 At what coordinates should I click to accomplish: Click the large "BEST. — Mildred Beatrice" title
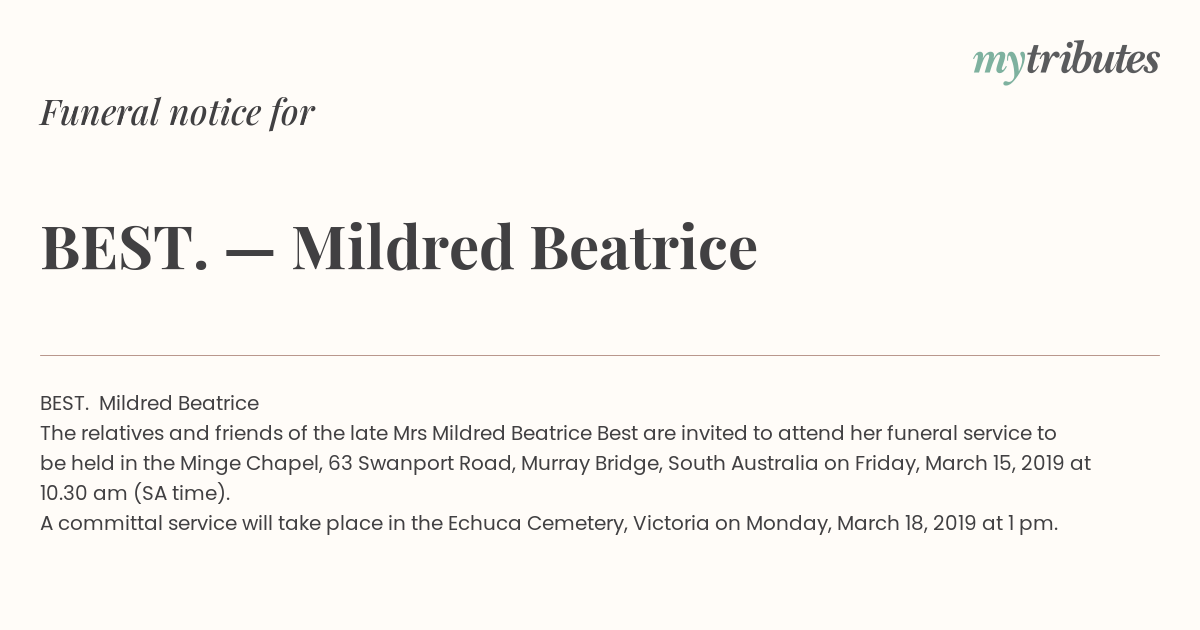[399, 247]
